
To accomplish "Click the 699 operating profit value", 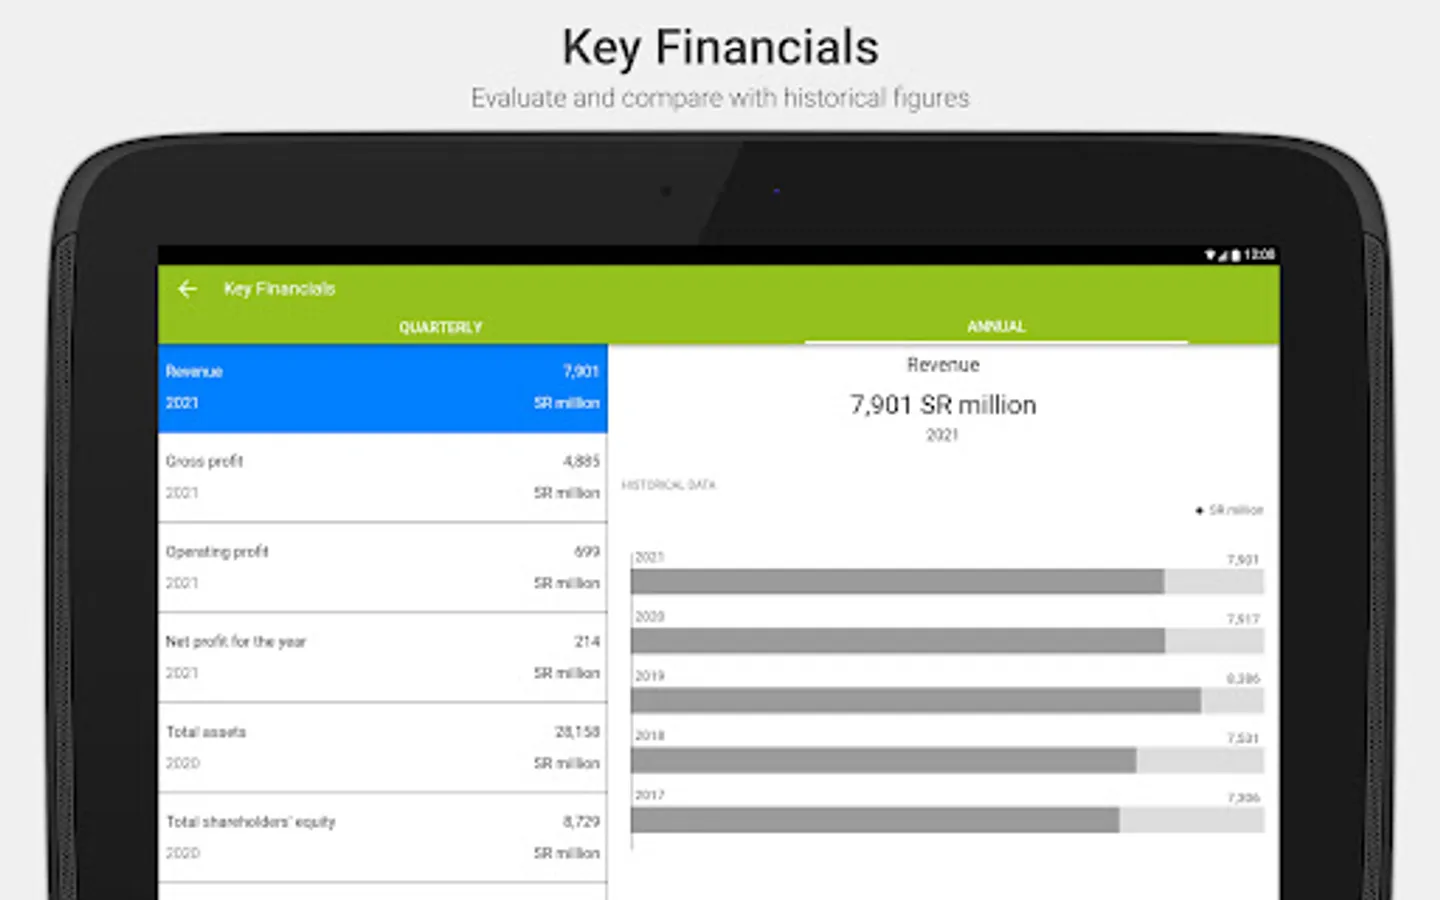I will point(587,552).
